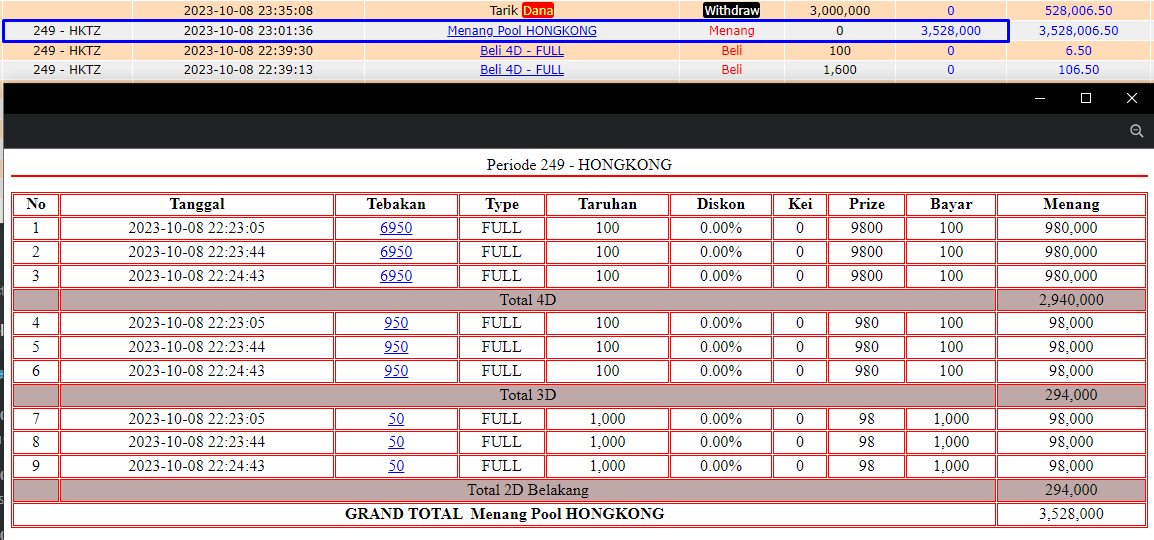
Task: Click the 528,006.50 balance value
Action: [1078, 10]
